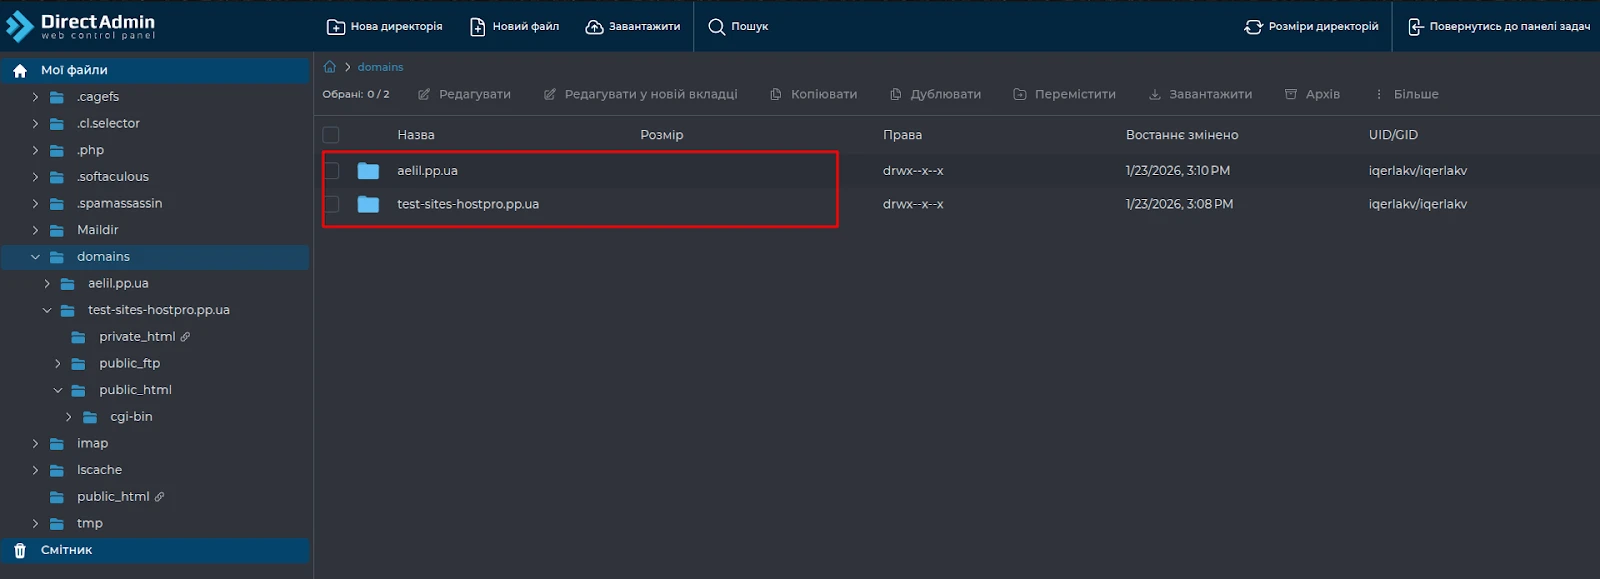Screen dimensions: 1600x579
Task: Open Нова директорія from the top bar
Action: [385, 27]
